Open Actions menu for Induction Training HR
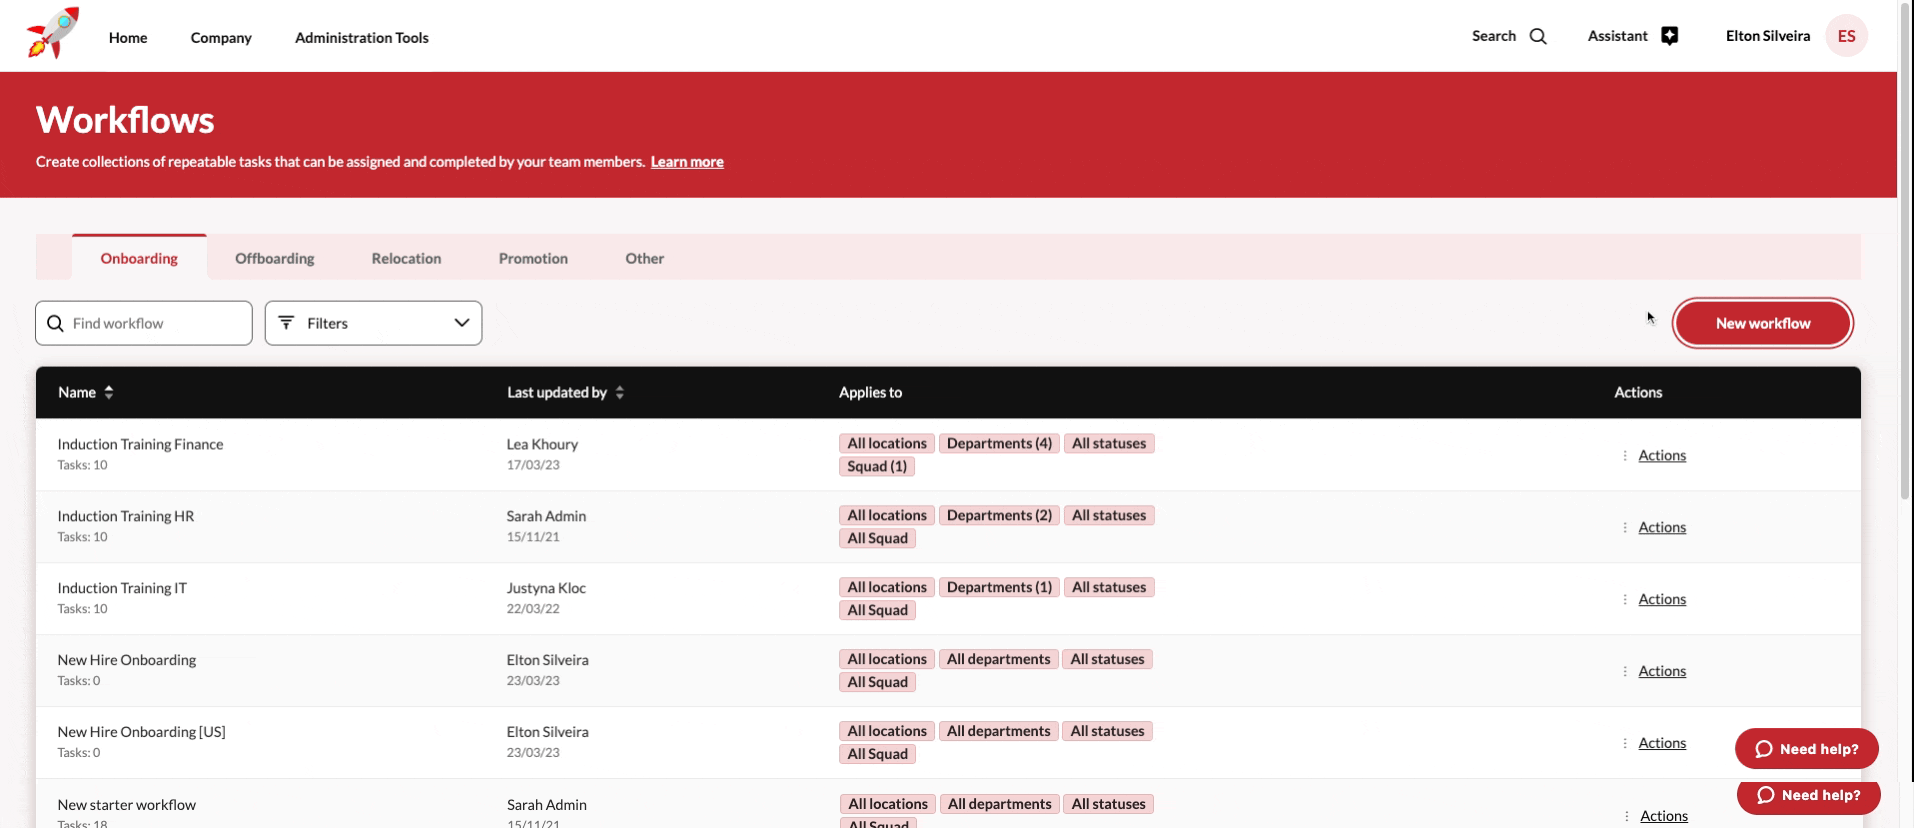Screen dimensions: 1914x828 pyautogui.click(x=1661, y=528)
